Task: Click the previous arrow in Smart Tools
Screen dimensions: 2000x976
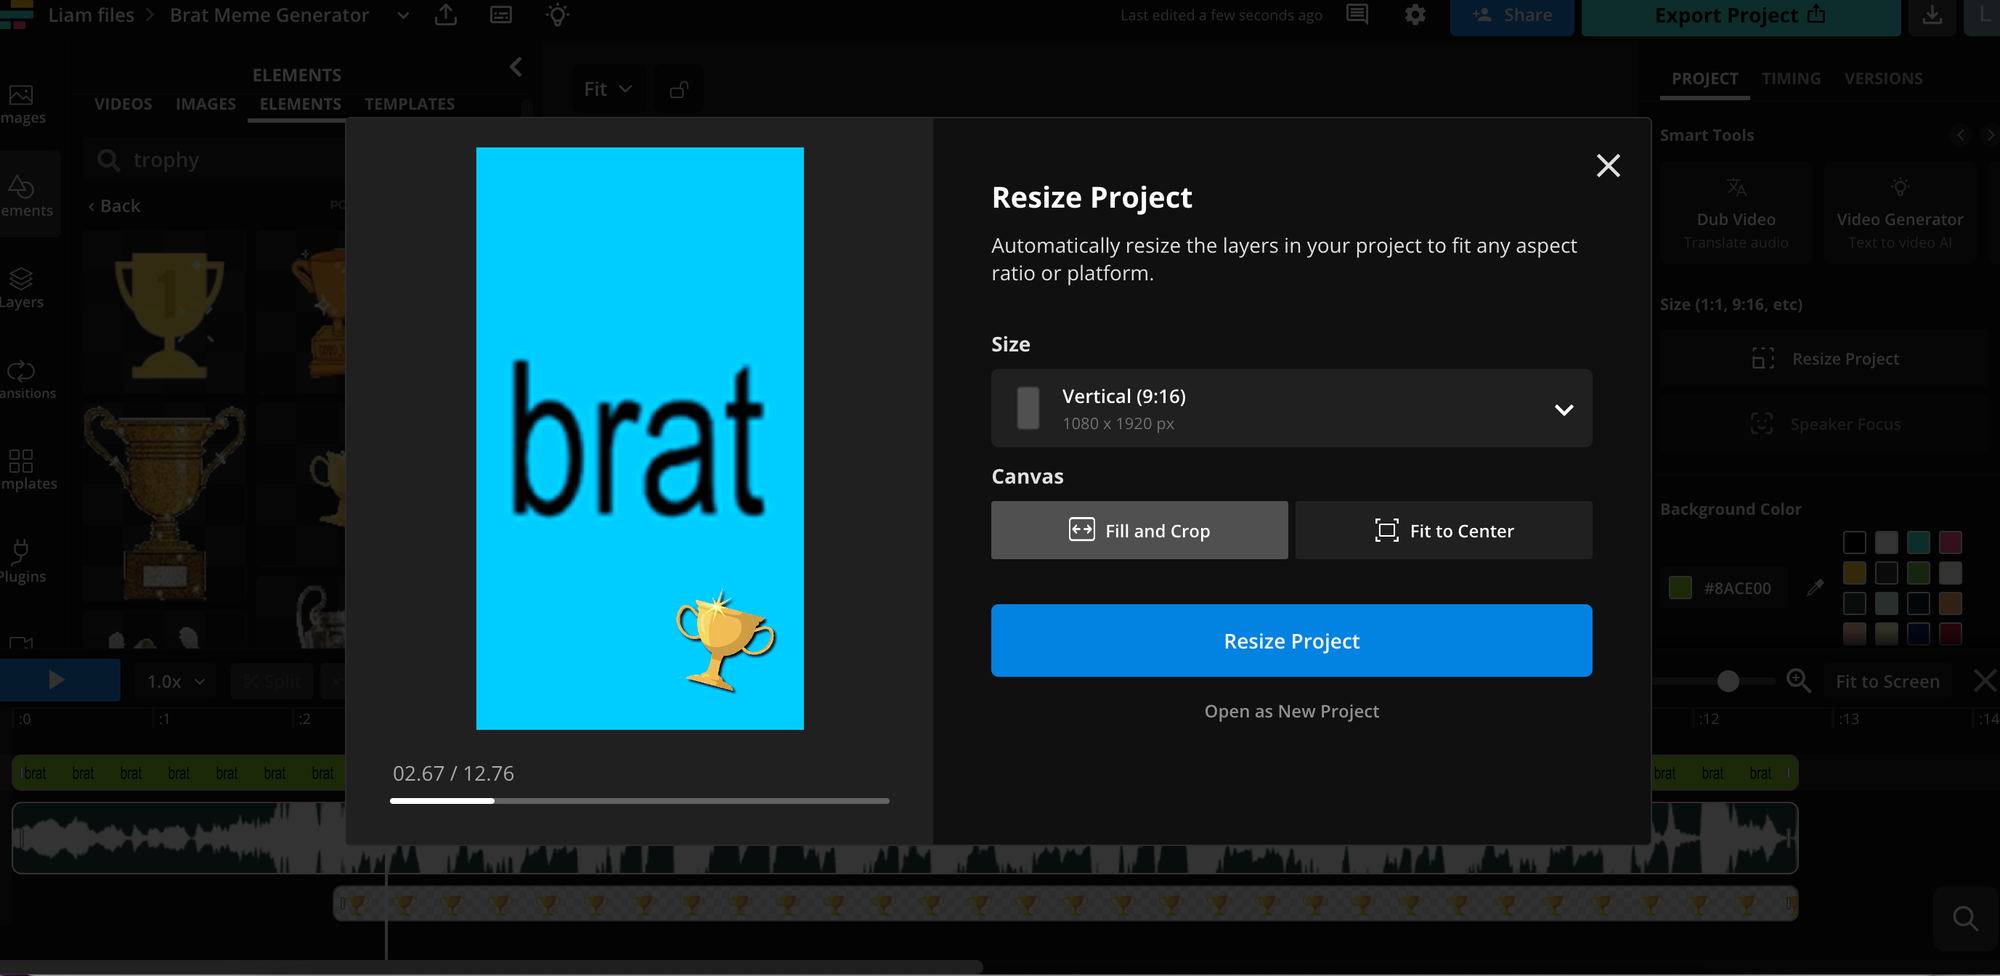Action: tap(1960, 135)
